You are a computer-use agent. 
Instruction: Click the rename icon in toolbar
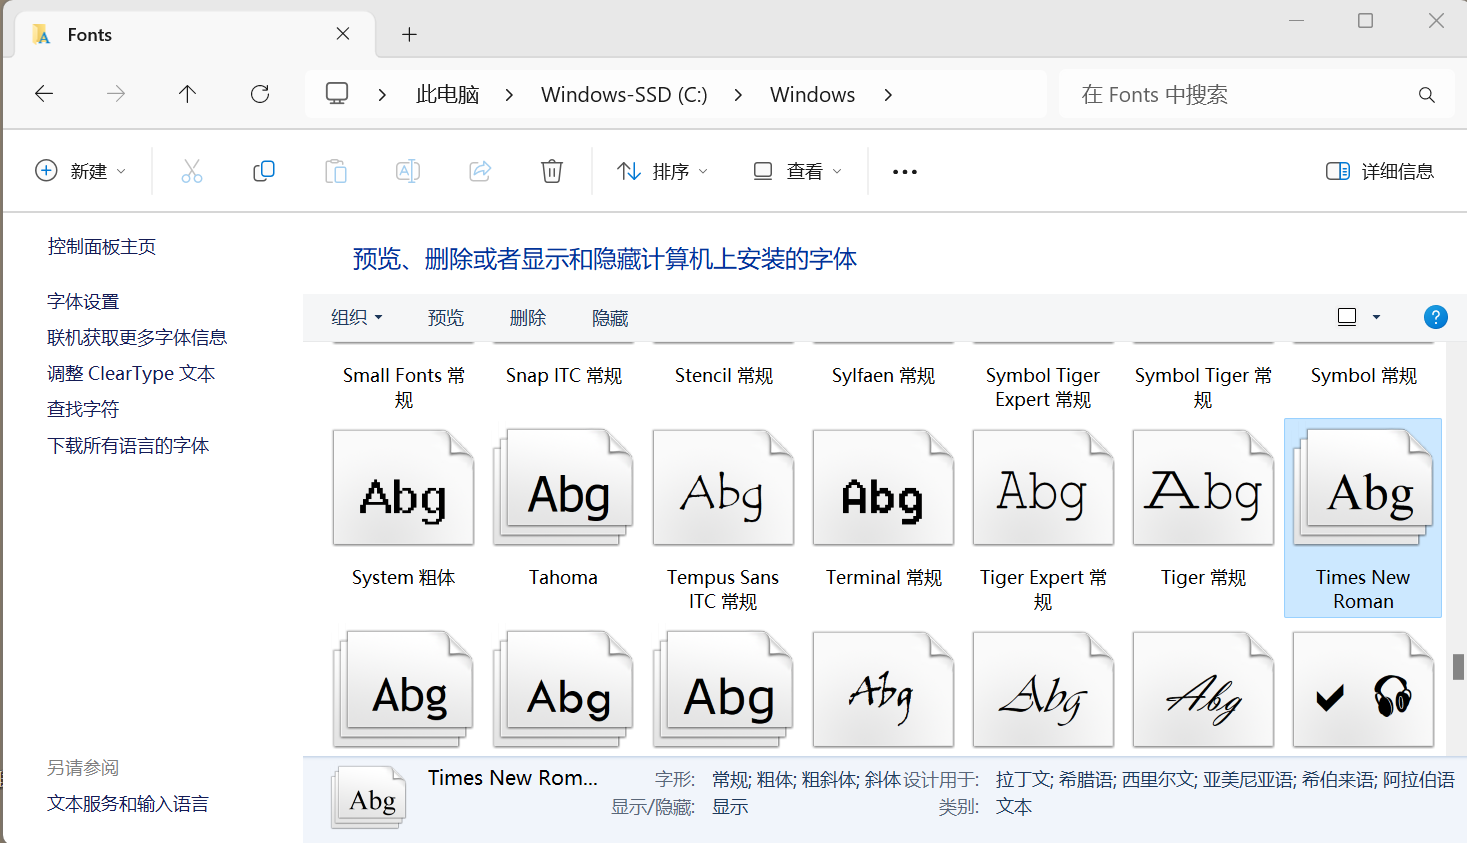pos(408,171)
